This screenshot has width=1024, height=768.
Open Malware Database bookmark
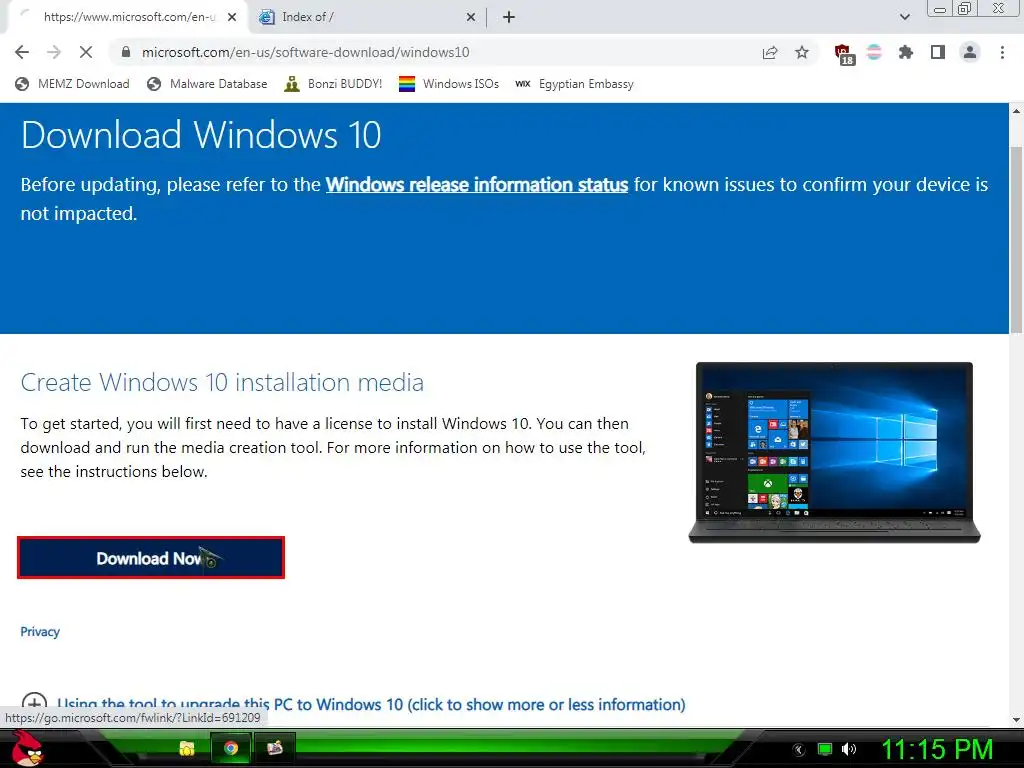[x=207, y=84]
